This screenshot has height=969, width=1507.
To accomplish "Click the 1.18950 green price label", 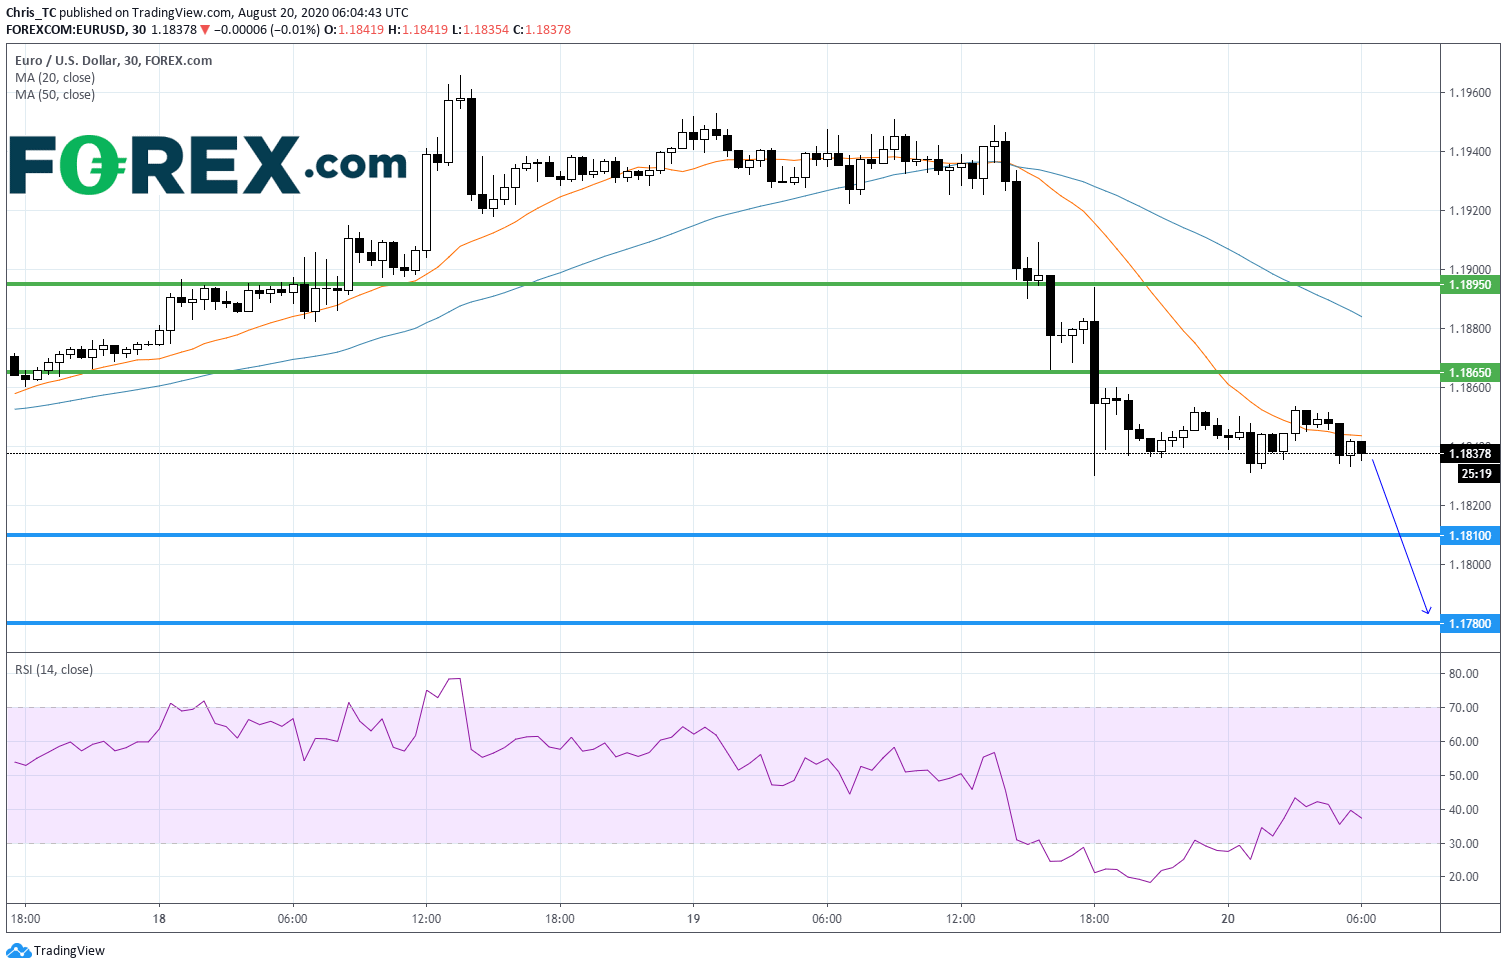I will pyautogui.click(x=1470, y=285).
